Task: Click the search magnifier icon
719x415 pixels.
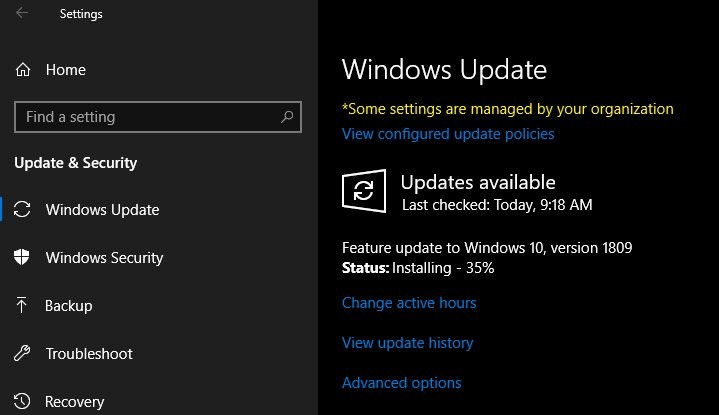Action: (287, 117)
